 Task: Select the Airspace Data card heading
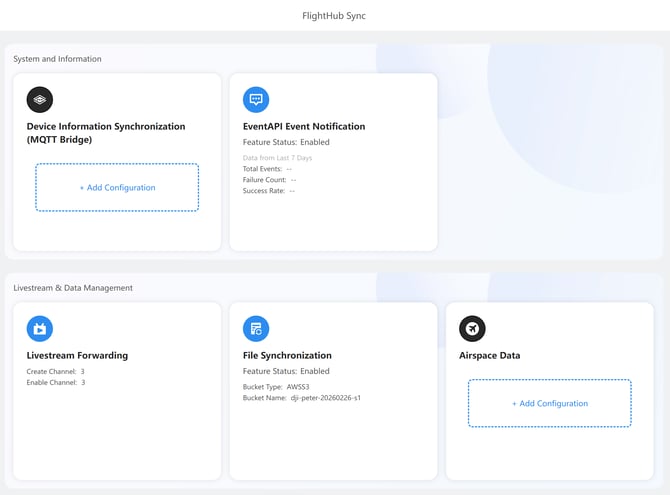pyautogui.click(x=489, y=355)
